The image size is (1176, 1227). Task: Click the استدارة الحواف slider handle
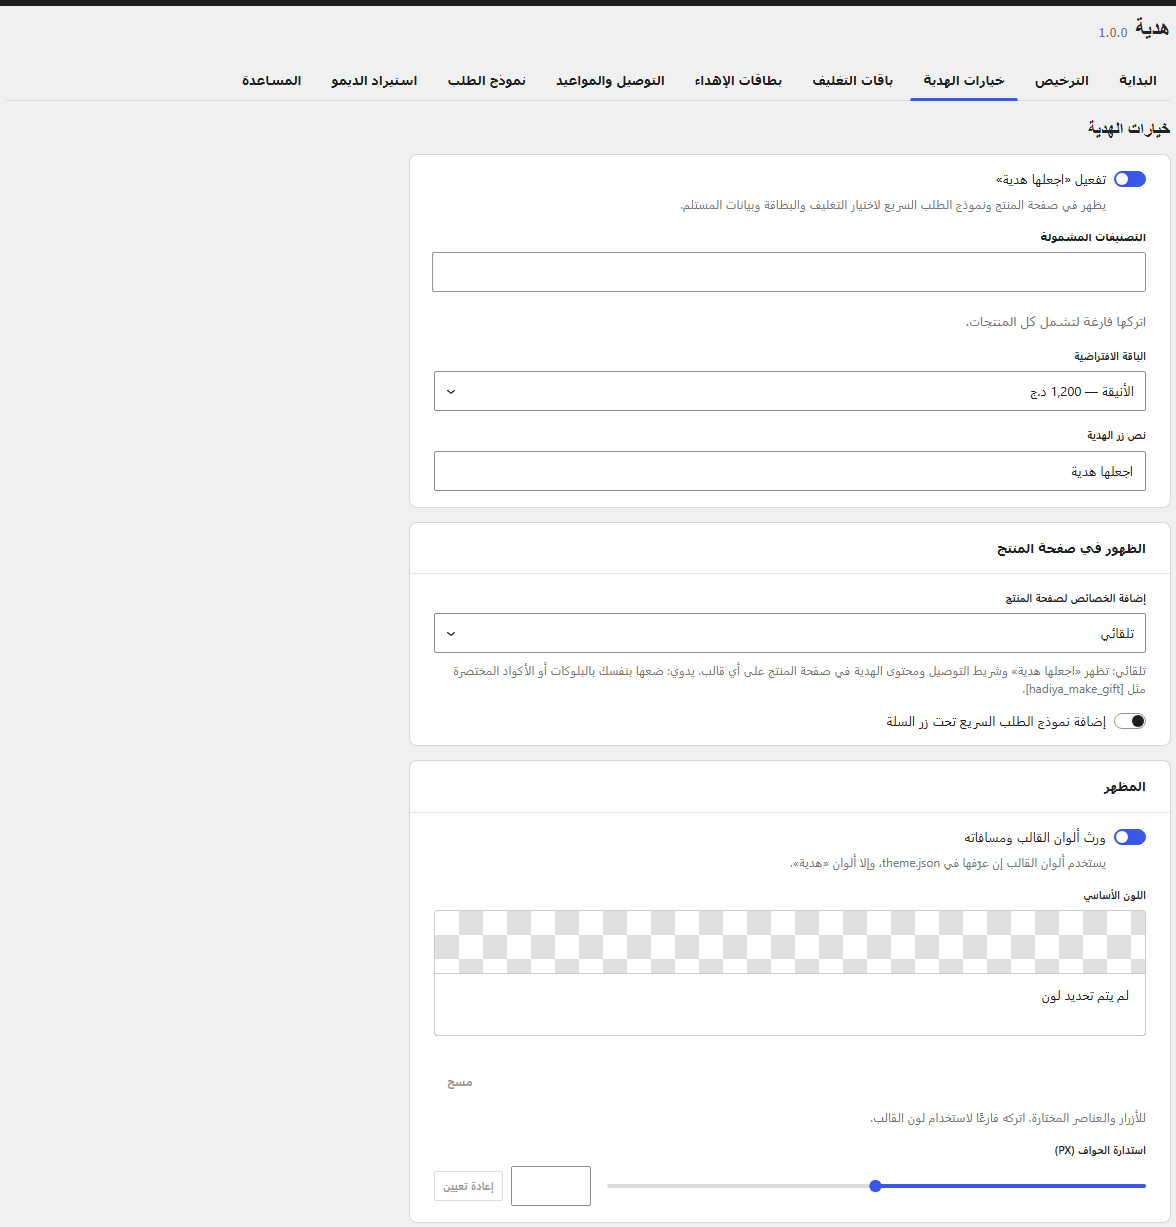point(876,1186)
